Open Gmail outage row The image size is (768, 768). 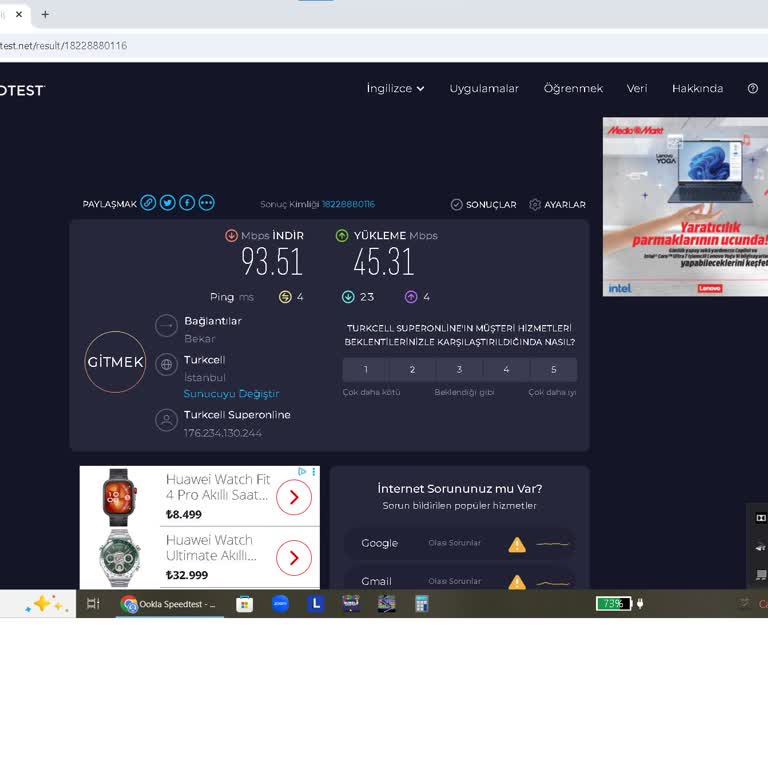(459, 580)
